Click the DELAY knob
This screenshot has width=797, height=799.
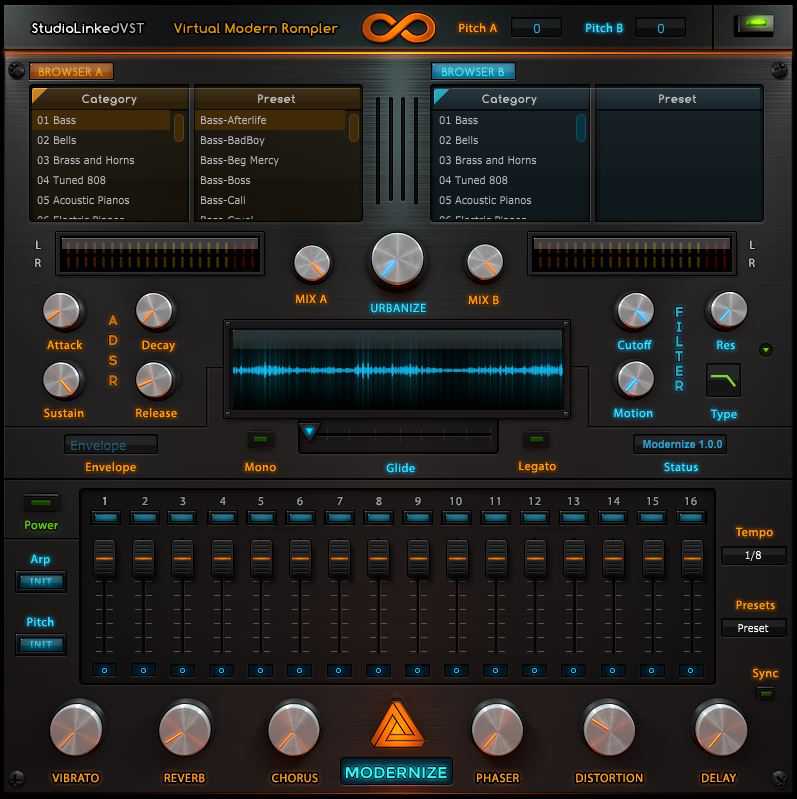tap(721, 731)
